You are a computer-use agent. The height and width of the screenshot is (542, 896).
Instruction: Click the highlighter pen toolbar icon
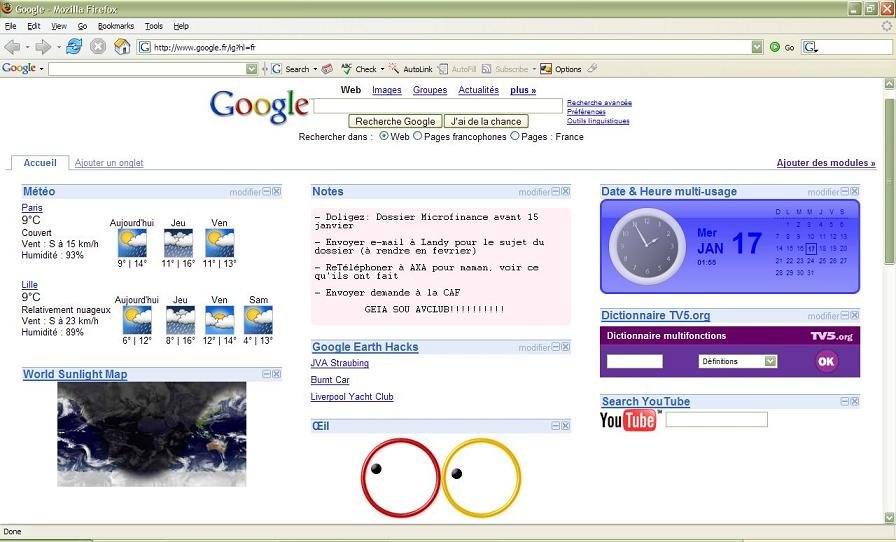pos(592,69)
